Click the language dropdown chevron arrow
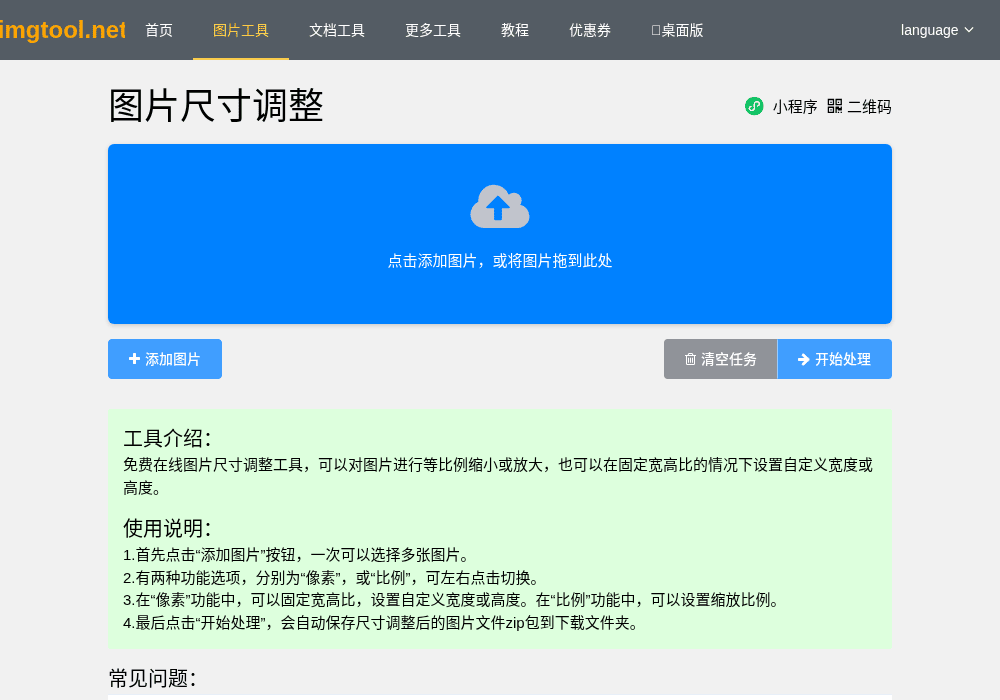 click(969, 30)
